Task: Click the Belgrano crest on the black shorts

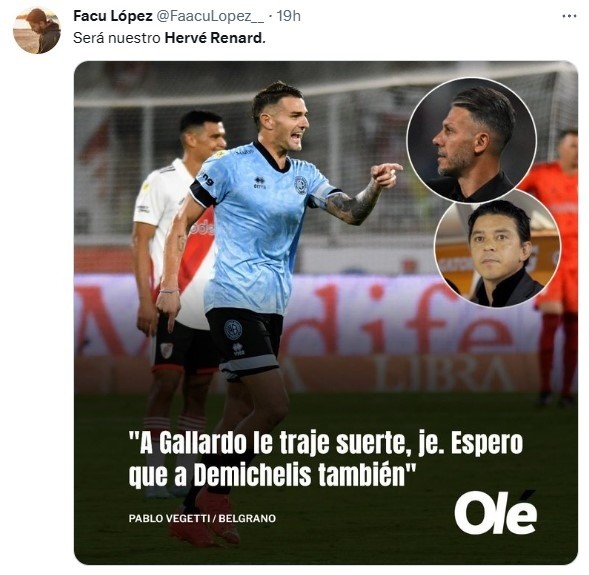Action: (233, 330)
